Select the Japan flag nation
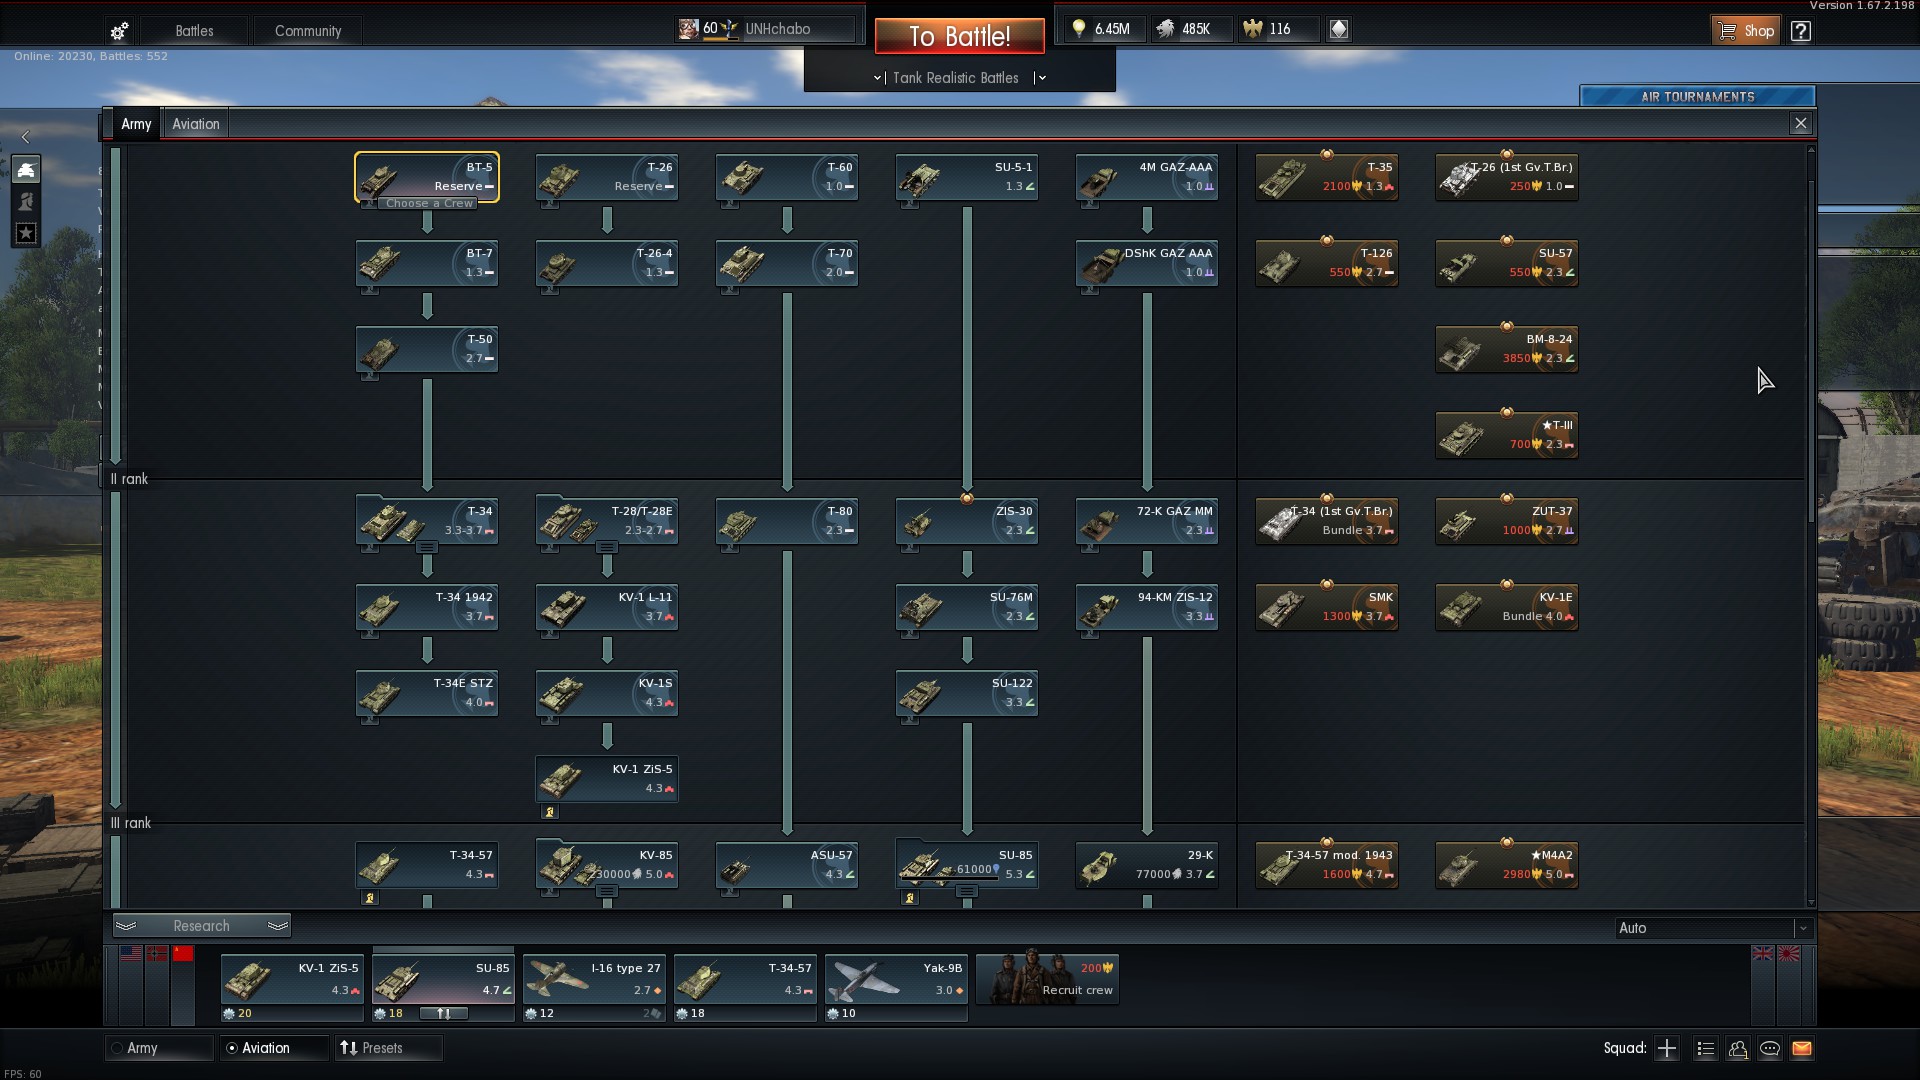Screen dimensions: 1920x1080 1789,954
